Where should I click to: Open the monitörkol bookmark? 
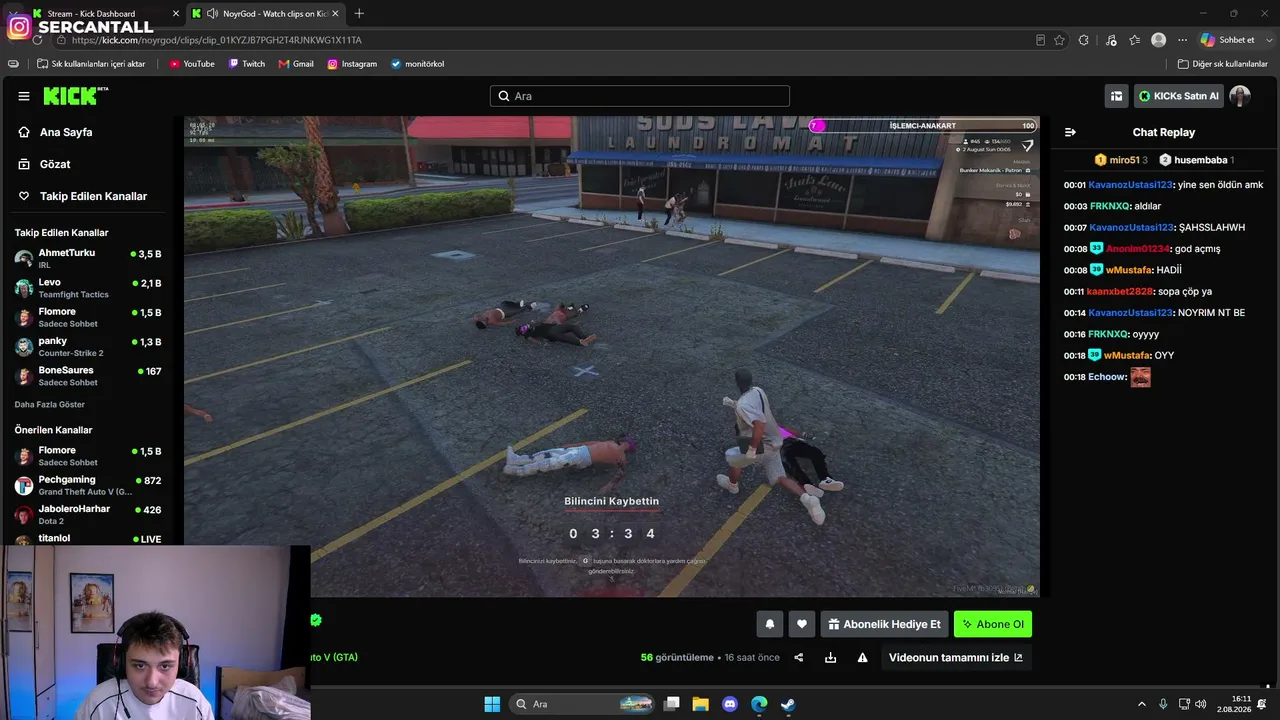point(417,64)
